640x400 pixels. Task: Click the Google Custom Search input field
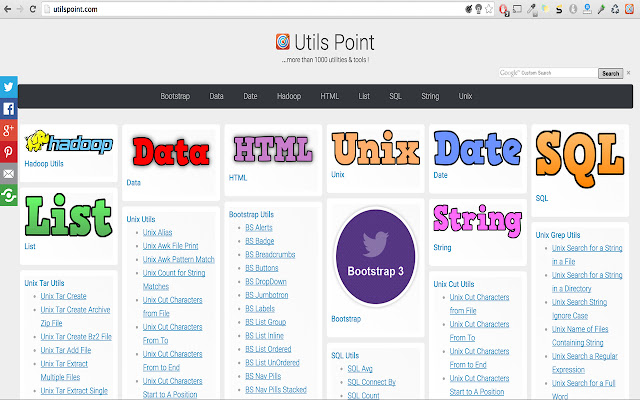point(548,73)
